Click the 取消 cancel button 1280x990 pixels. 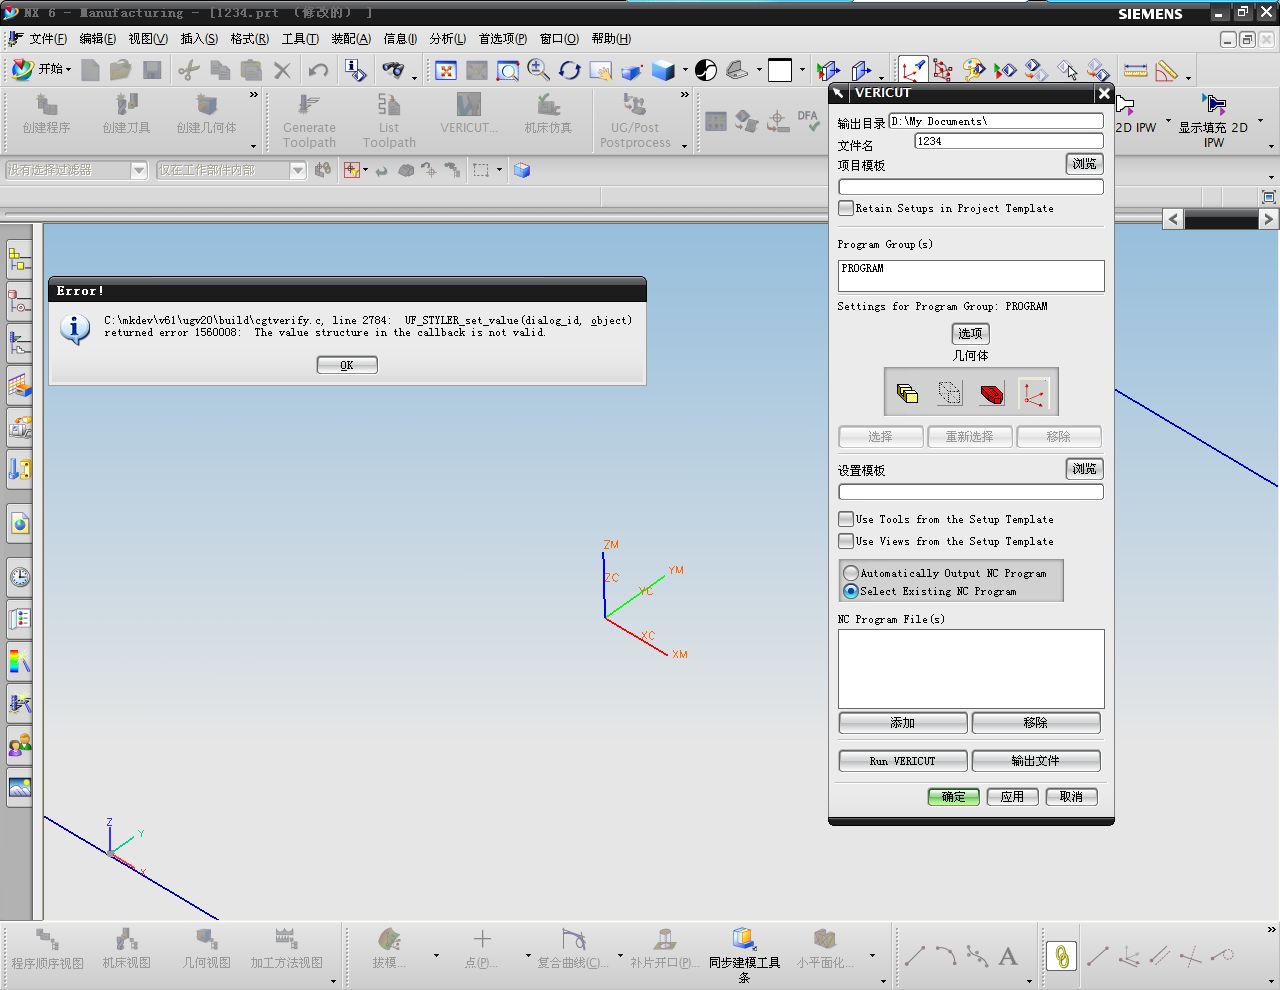coord(1072,797)
